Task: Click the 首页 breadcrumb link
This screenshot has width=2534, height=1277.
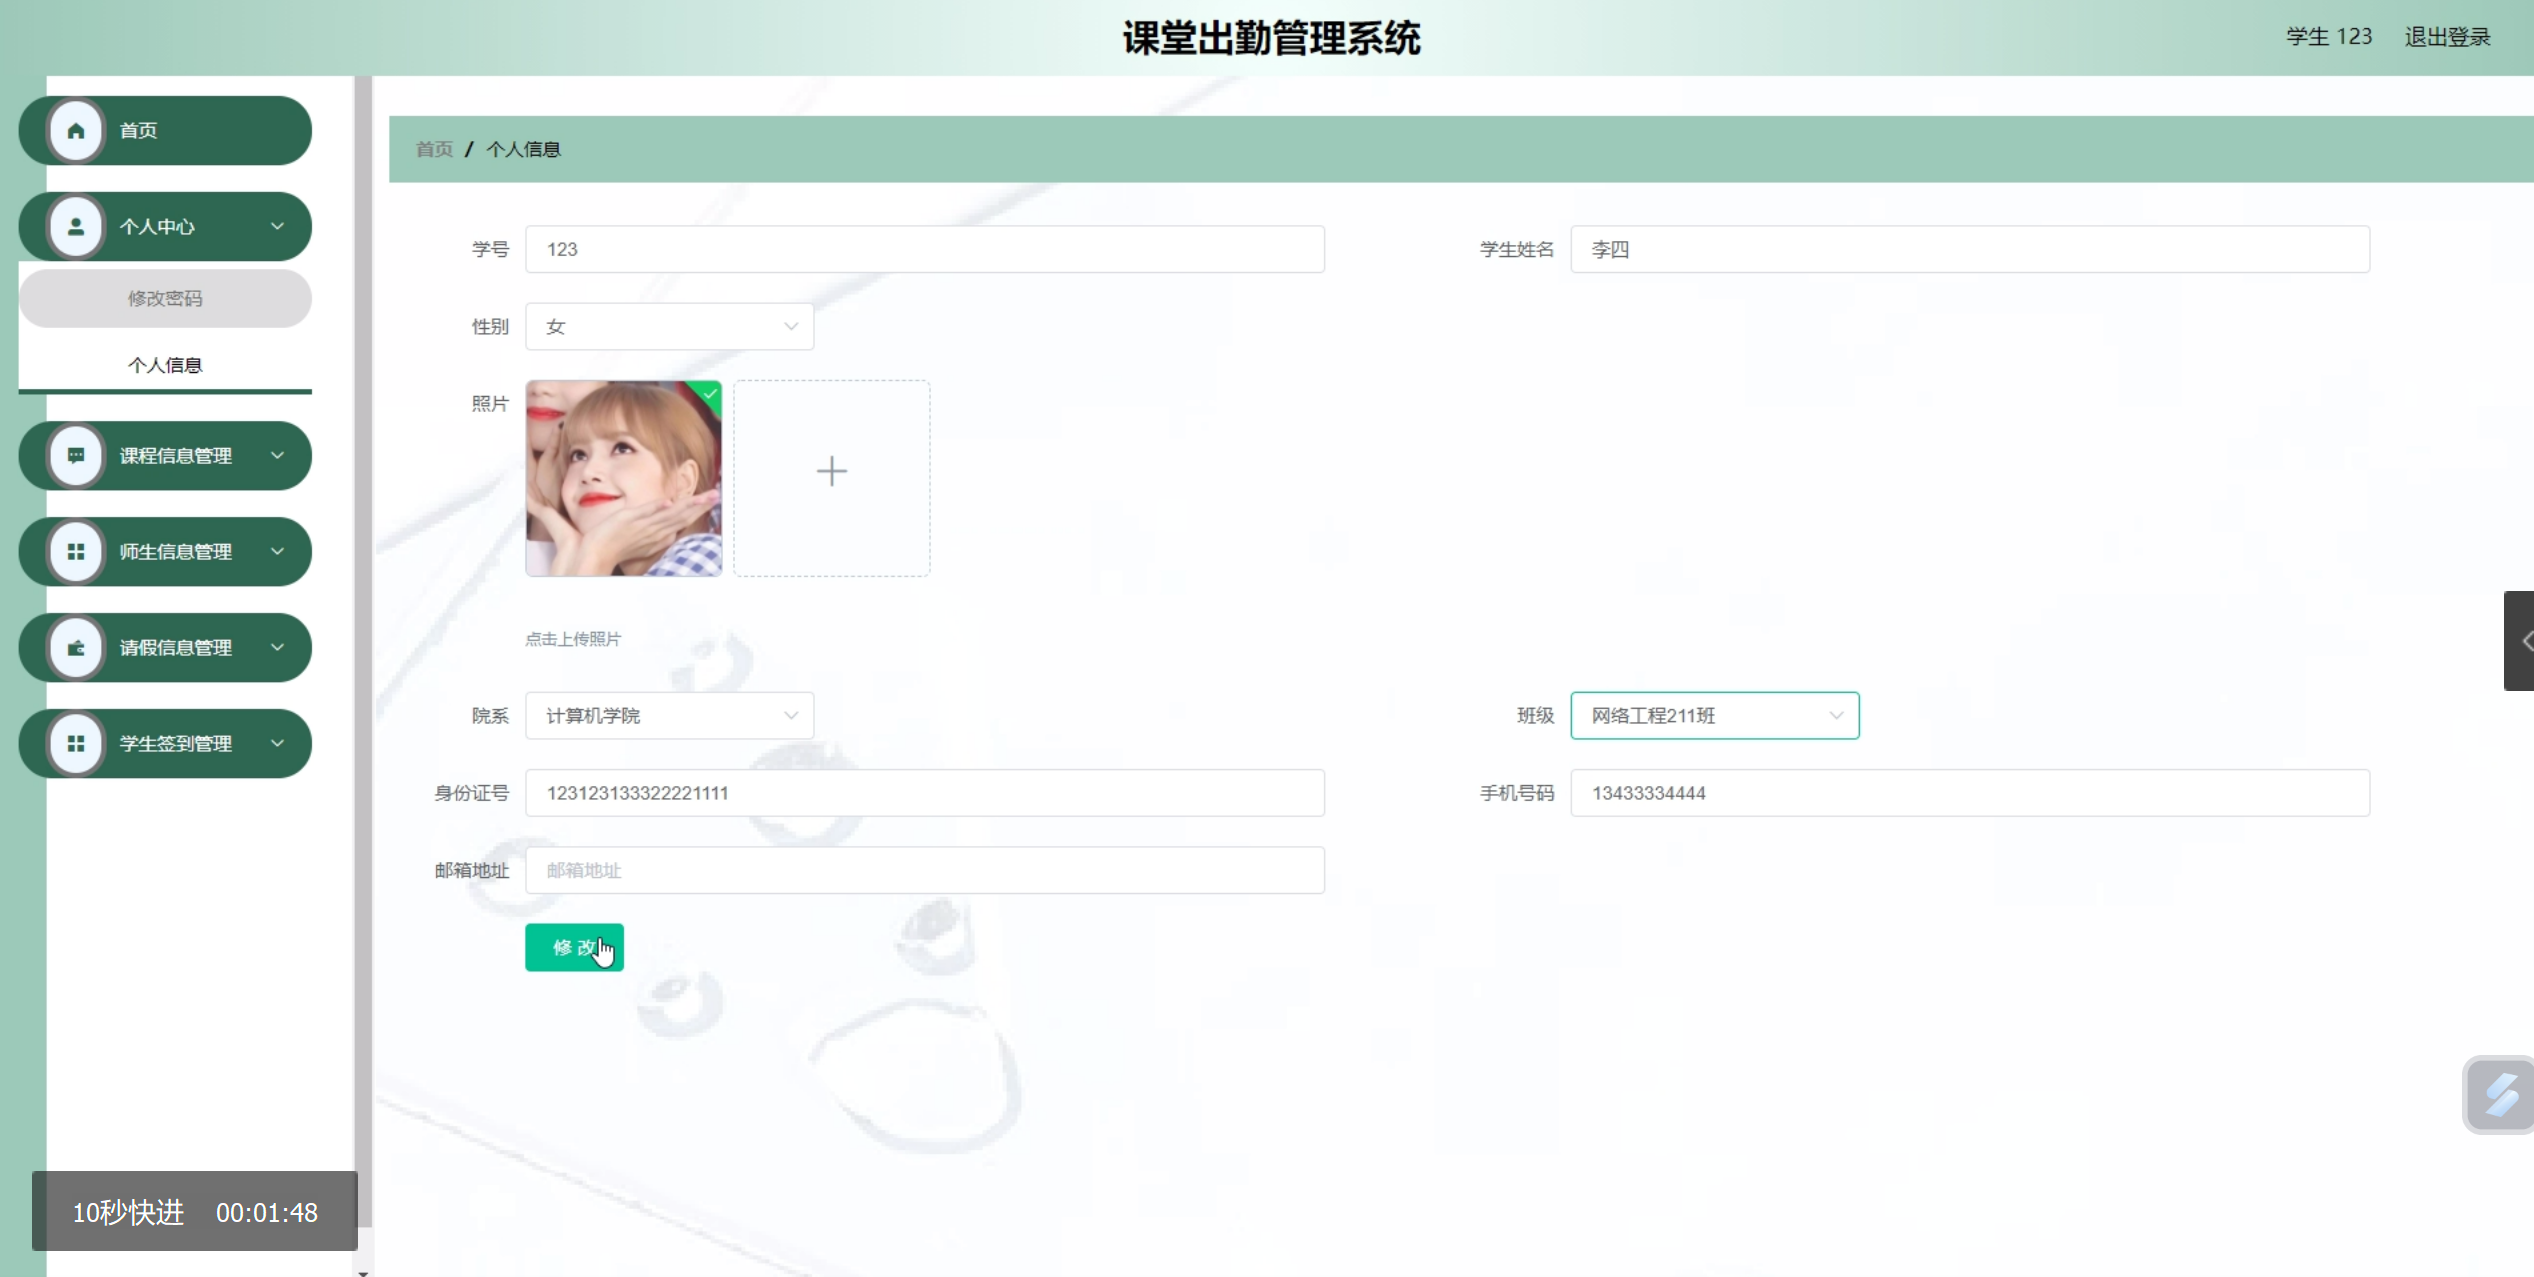Action: tap(434, 148)
